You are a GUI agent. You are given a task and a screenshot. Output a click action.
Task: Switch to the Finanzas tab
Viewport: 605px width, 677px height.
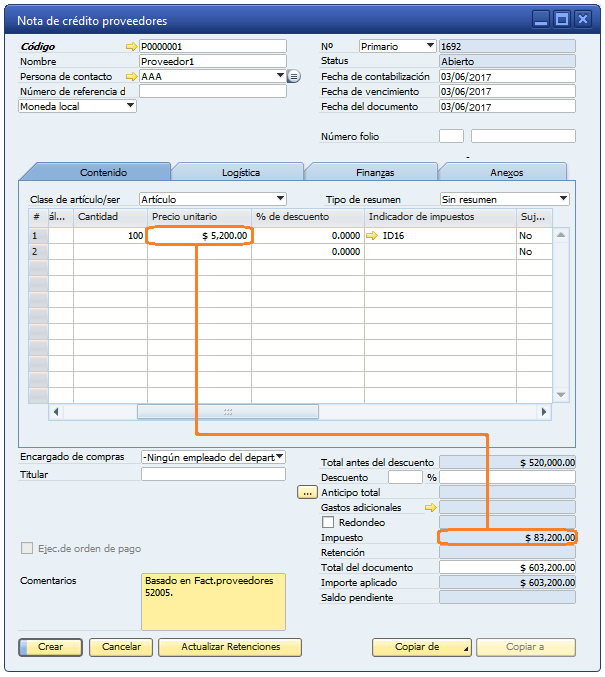[374, 172]
